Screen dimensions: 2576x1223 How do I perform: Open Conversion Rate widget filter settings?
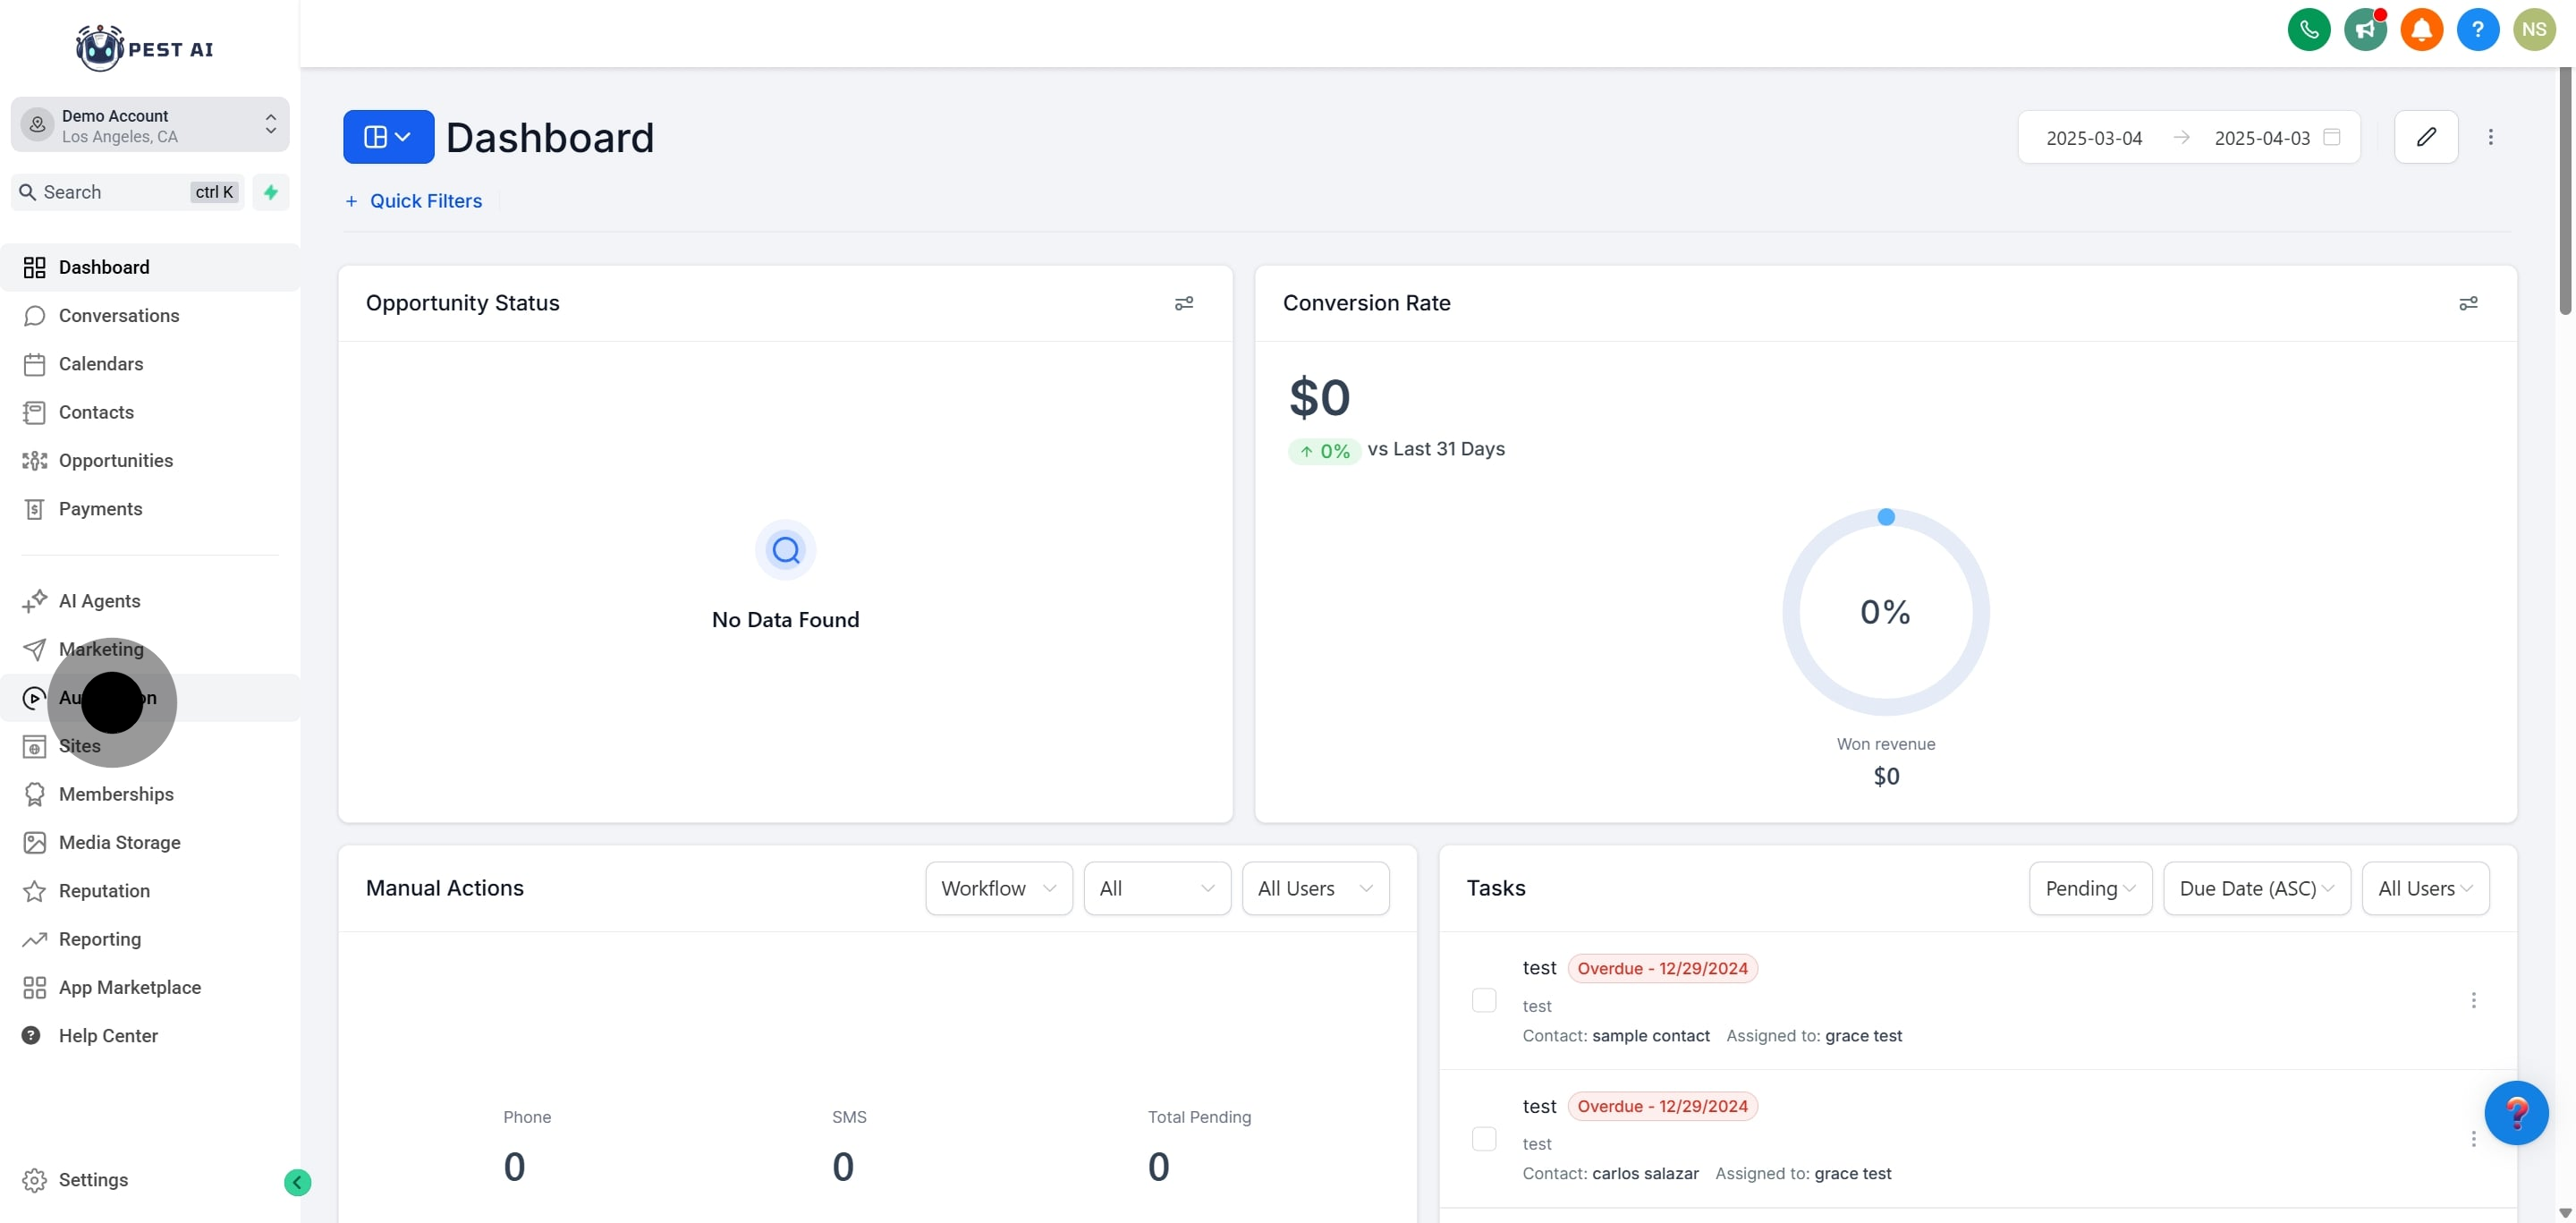[x=2467, y=303]
